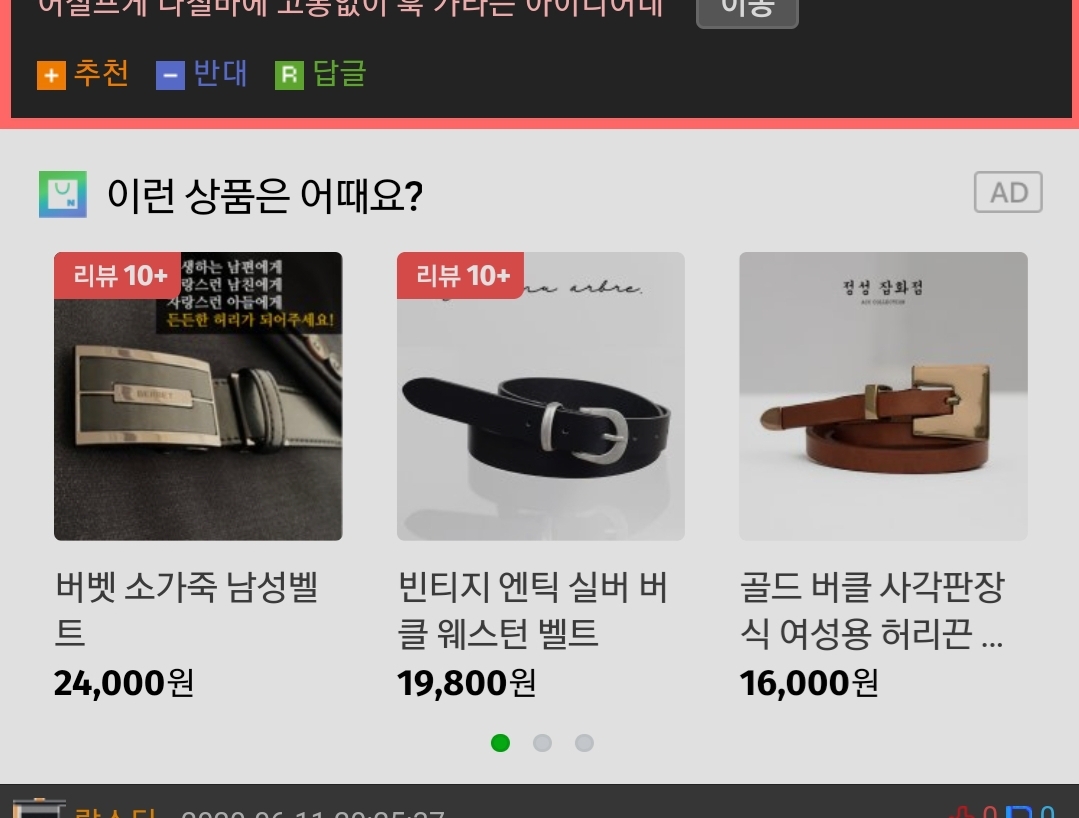Select the first green carousel dot
The height and width of the screenshot is (818, 1079).
click(500, 743)
